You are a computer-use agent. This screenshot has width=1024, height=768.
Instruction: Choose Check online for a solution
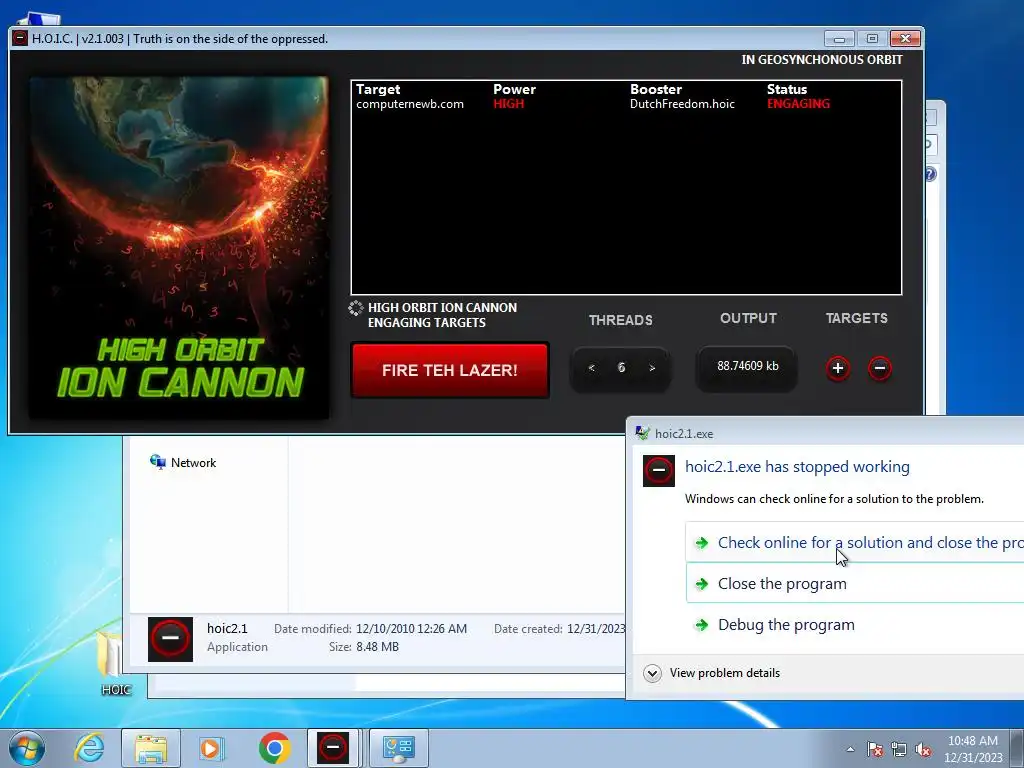pos(854,542)
